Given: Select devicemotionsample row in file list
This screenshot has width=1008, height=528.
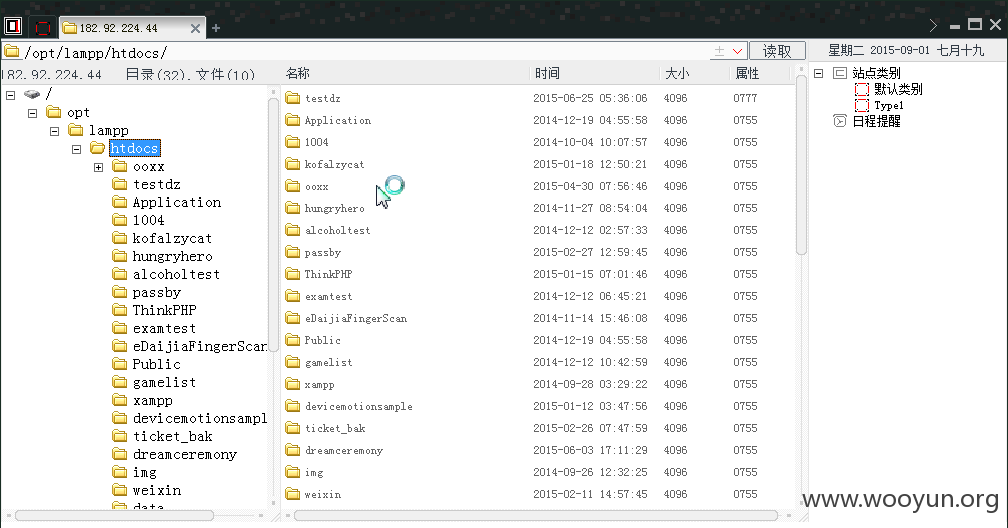Looking at the screenshot, I should 537,406.
